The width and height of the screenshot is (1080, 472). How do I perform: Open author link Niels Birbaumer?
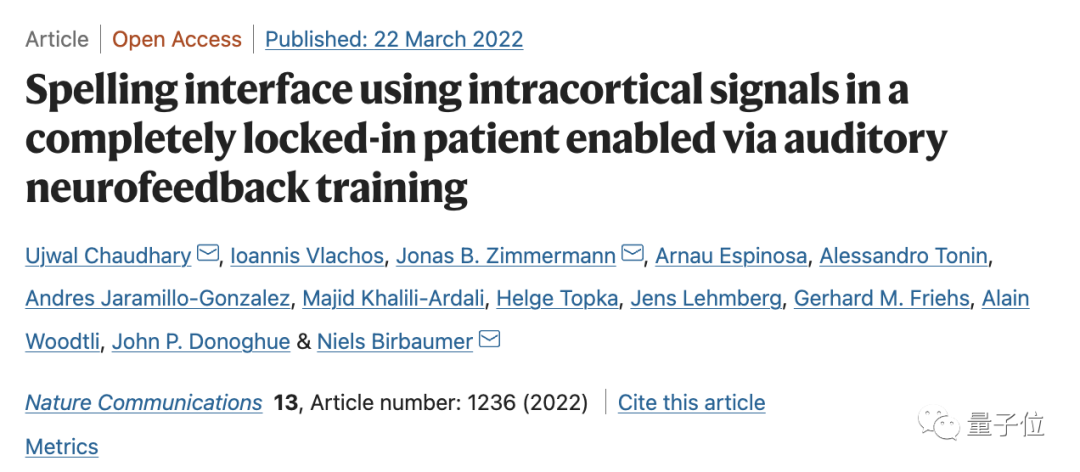pyautogui.click(x=395, y=342)
